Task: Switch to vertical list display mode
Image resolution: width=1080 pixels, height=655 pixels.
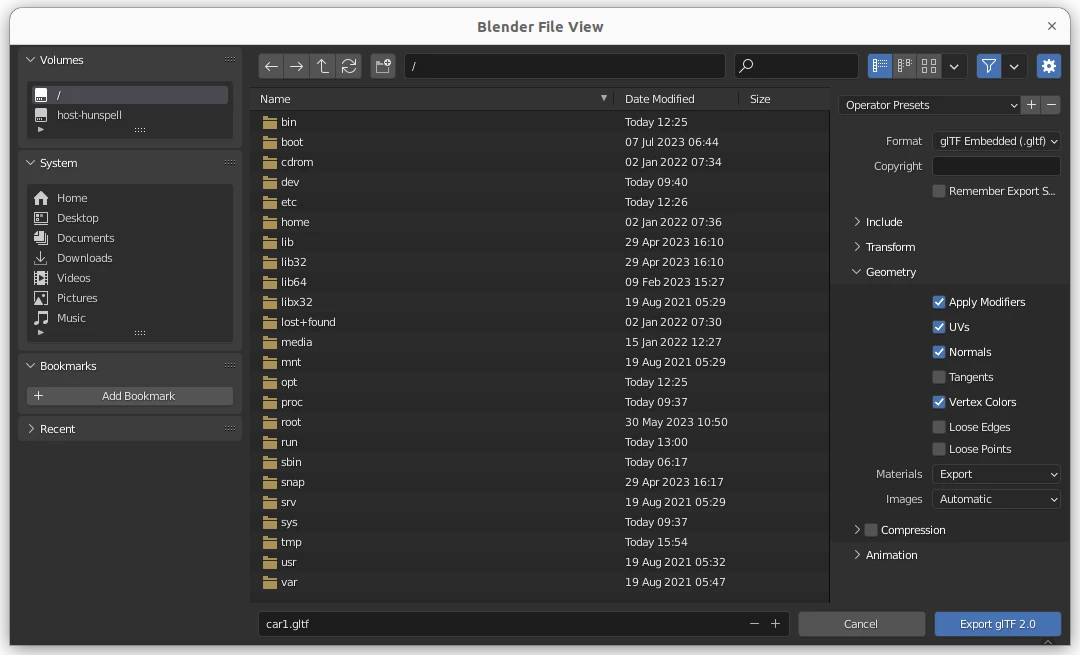Action: coord(880,66)
